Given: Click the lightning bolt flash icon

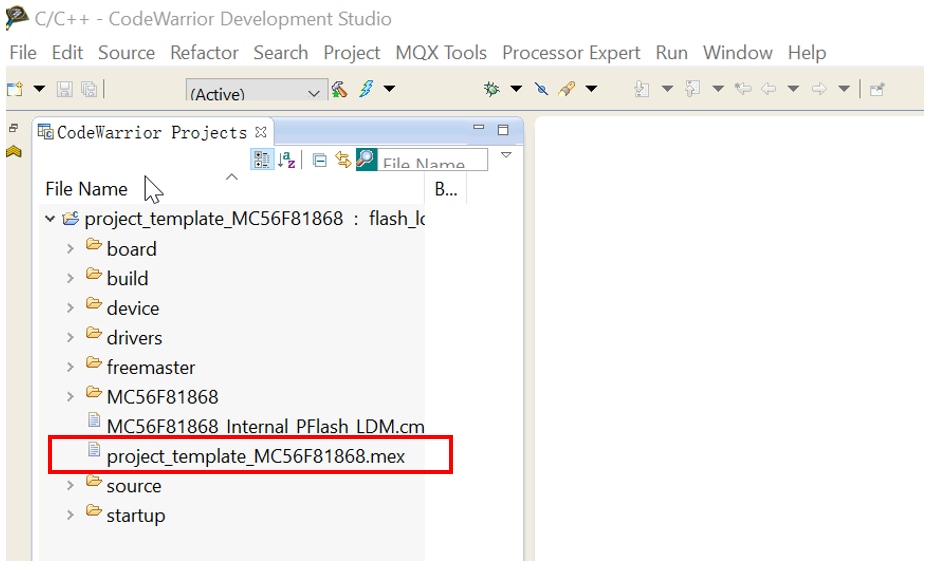Looking at the screenshot, I should 366,89.
